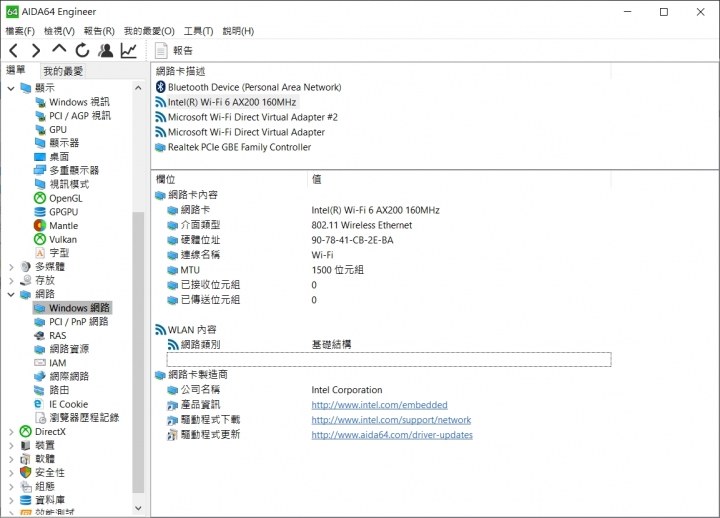Select Microsoft Wi-Fi Direct Virtual Adapter #2
Viewport: 720px width, 518px height.
247,117
